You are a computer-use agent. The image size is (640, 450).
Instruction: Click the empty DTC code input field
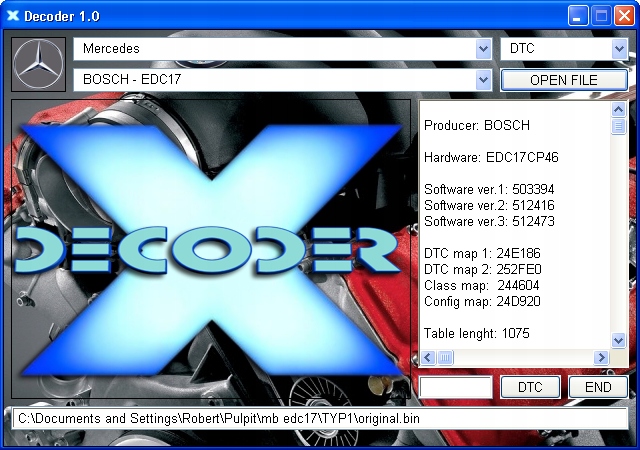(x=456, y=387)
